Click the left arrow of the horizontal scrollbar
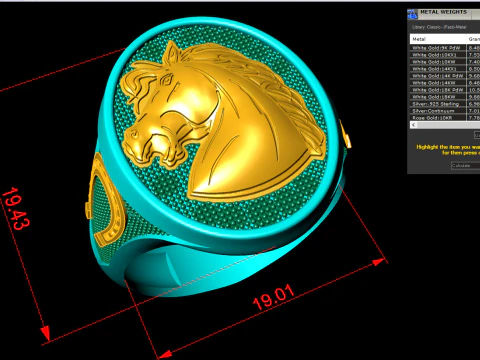This screenshot has width=480, height=360. pos(413,125)
